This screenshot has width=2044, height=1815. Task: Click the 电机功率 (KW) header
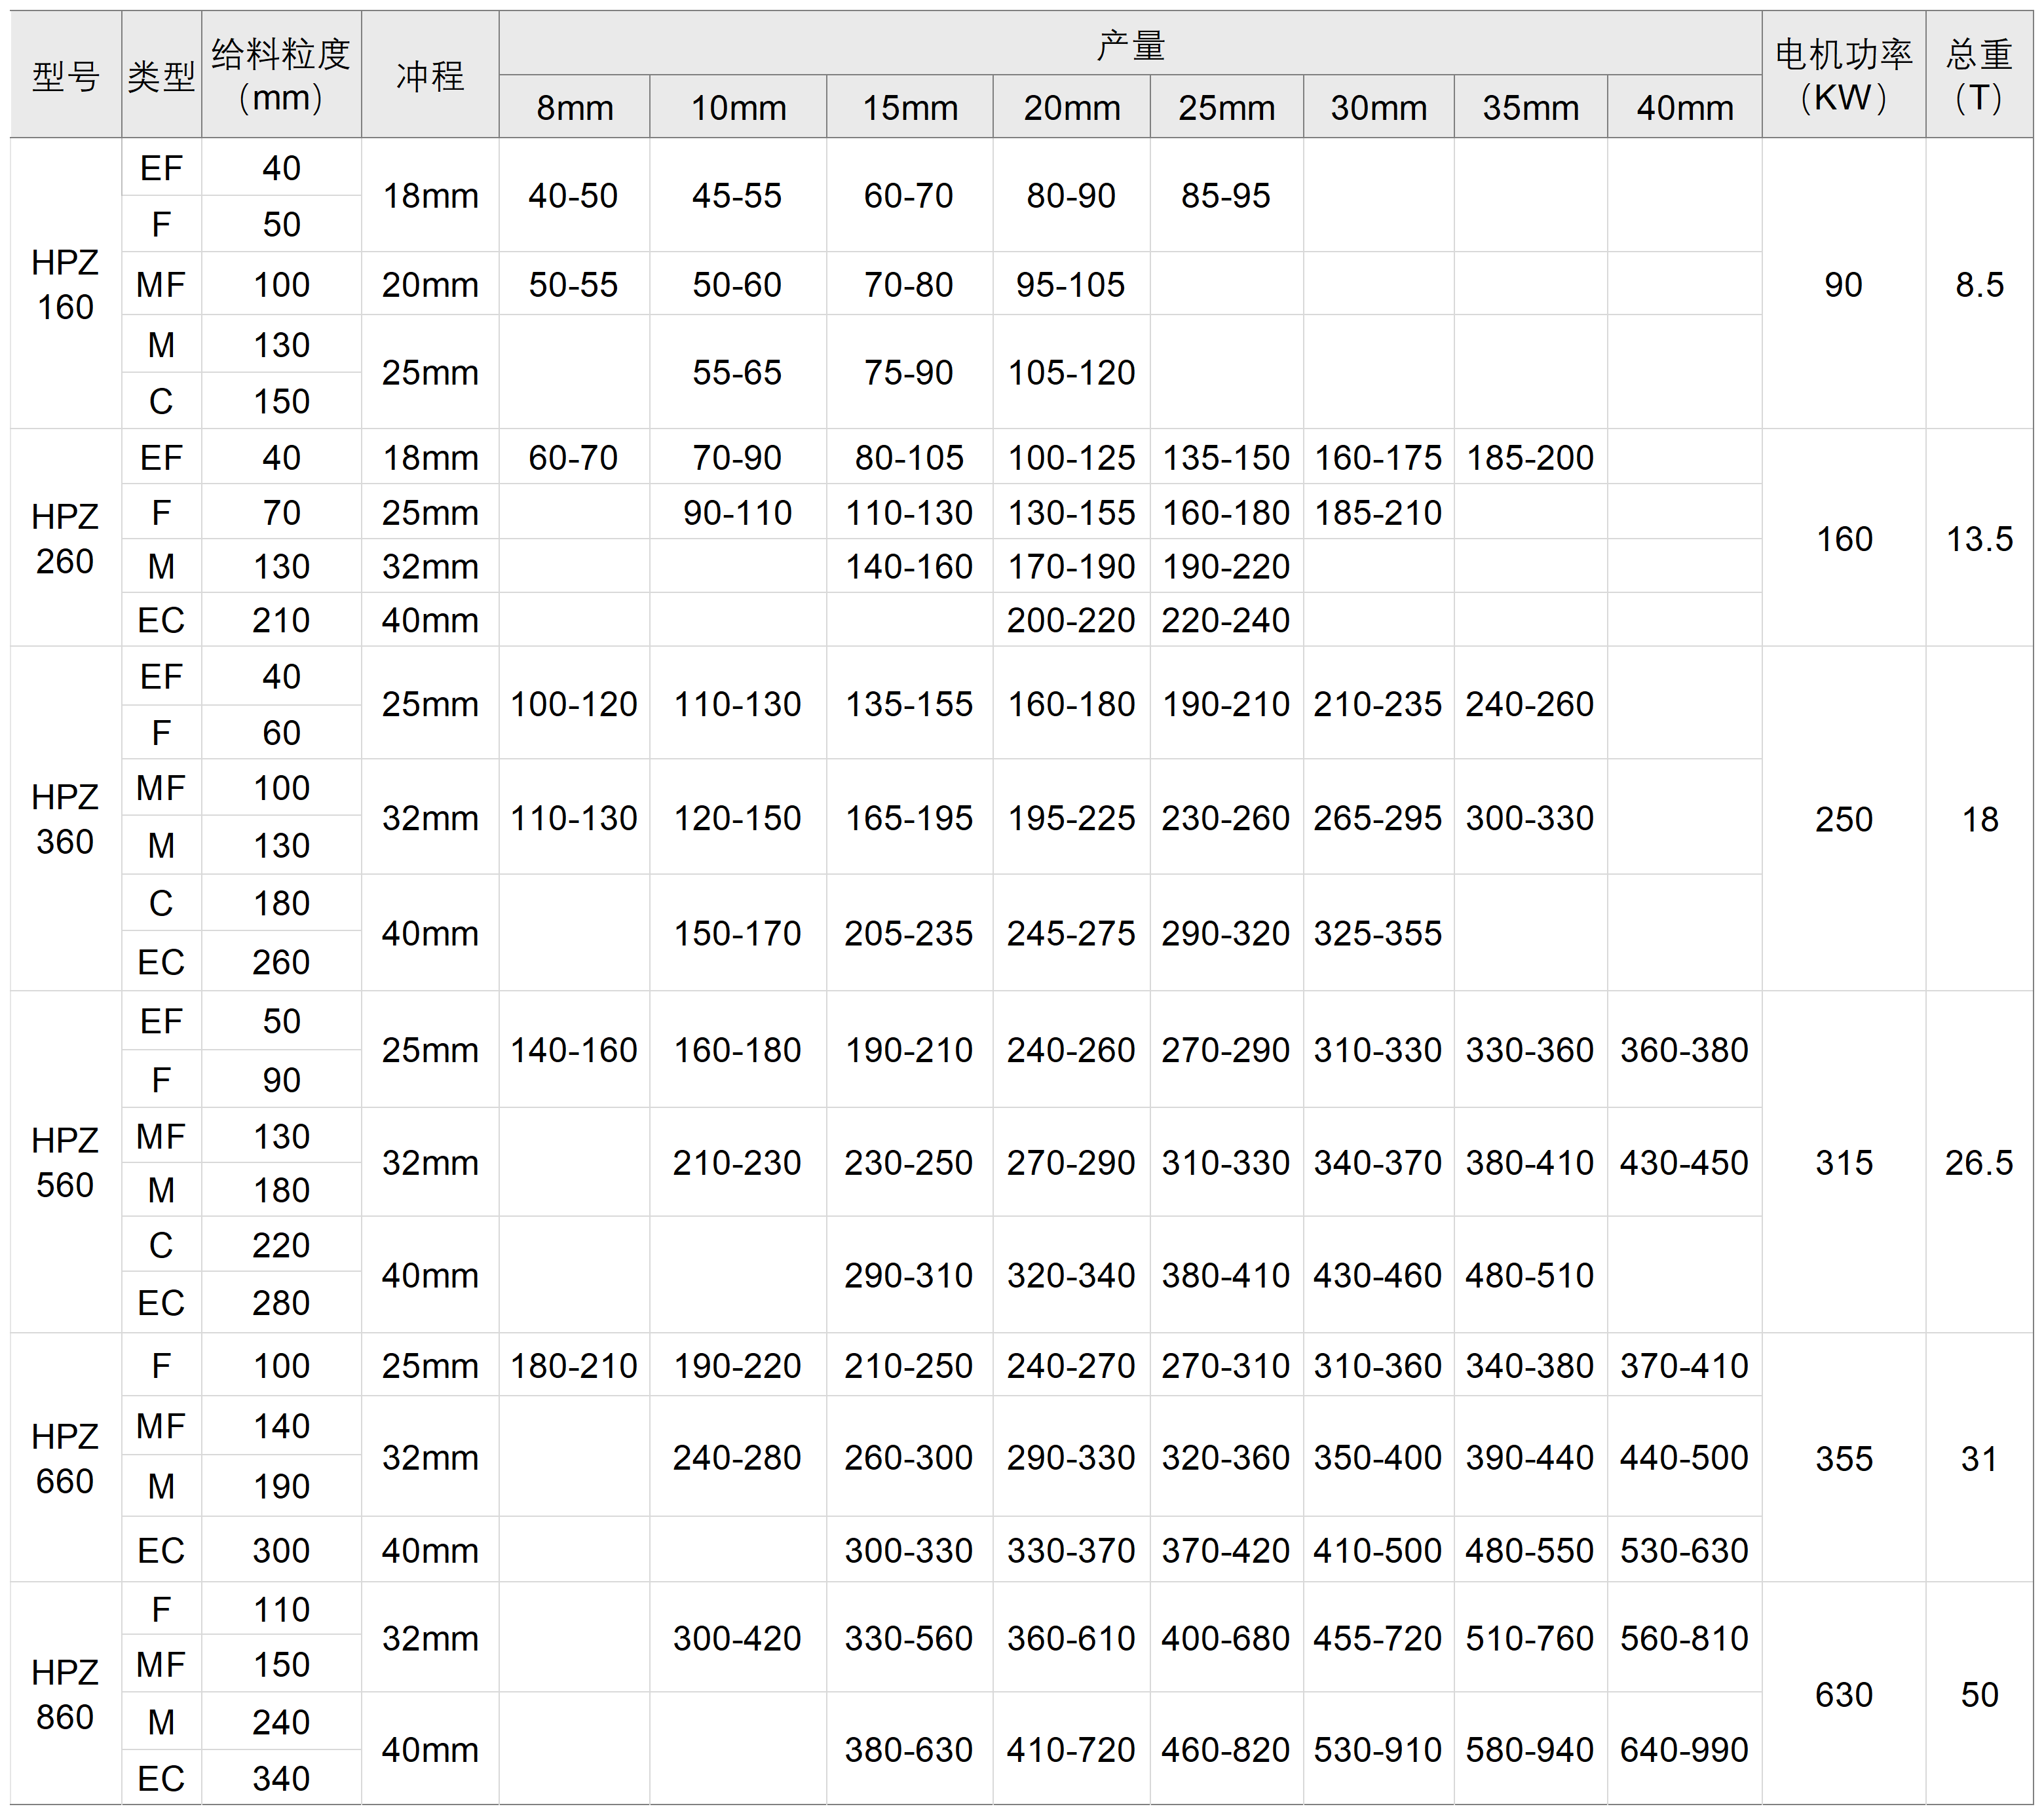[1843, 76]
